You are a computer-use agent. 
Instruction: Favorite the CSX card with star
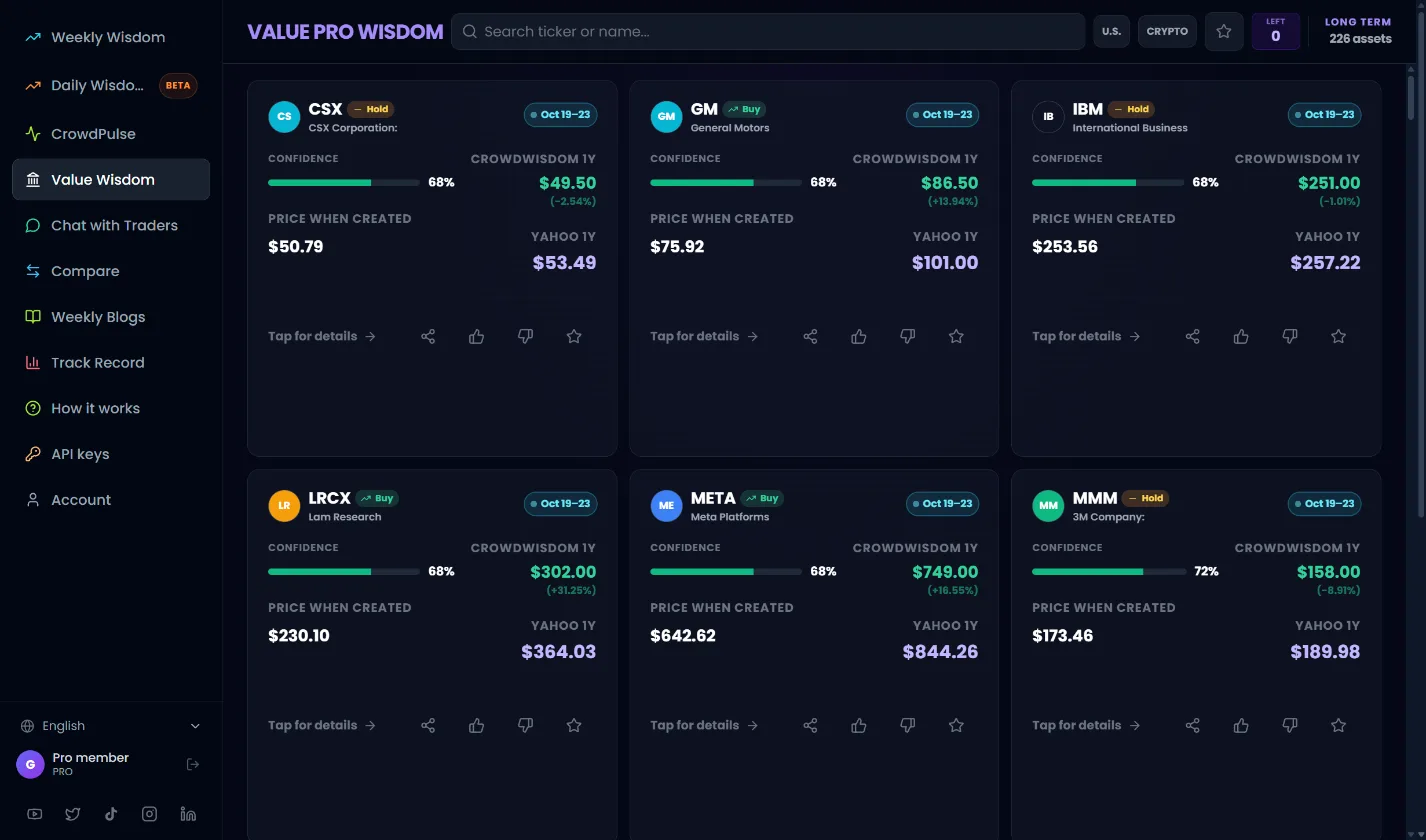pyautogui.click(x=574, y=337)
